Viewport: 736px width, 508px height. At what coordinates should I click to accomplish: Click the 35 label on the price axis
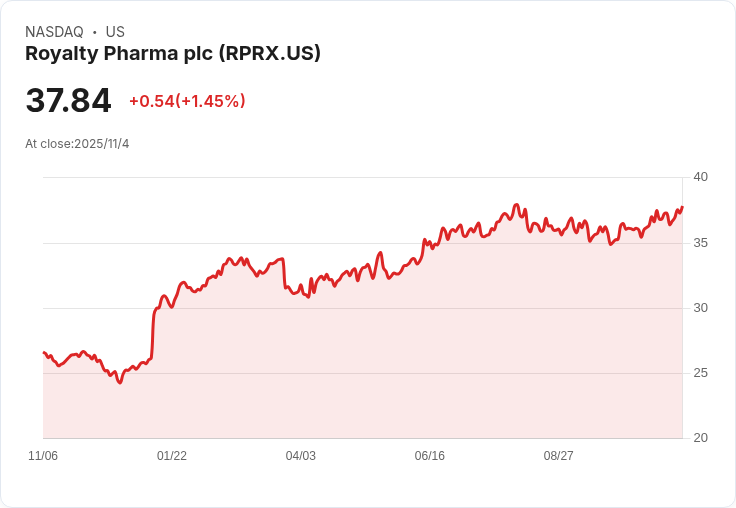(700, 243)
